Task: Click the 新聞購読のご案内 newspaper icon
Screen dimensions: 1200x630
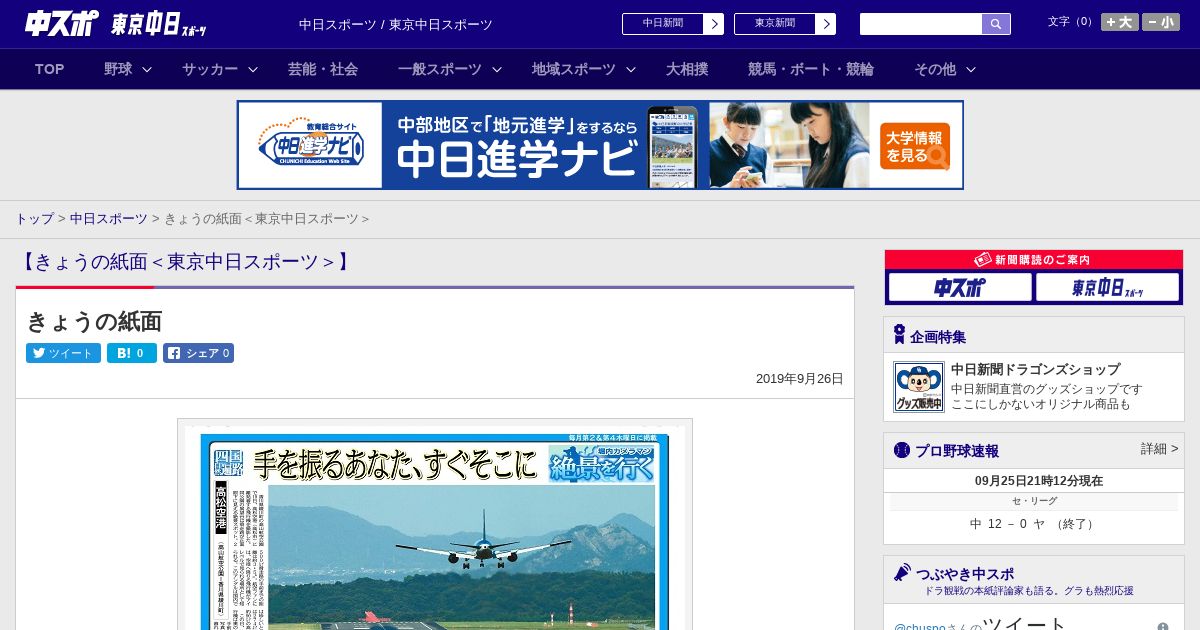Action: (983, 259)
